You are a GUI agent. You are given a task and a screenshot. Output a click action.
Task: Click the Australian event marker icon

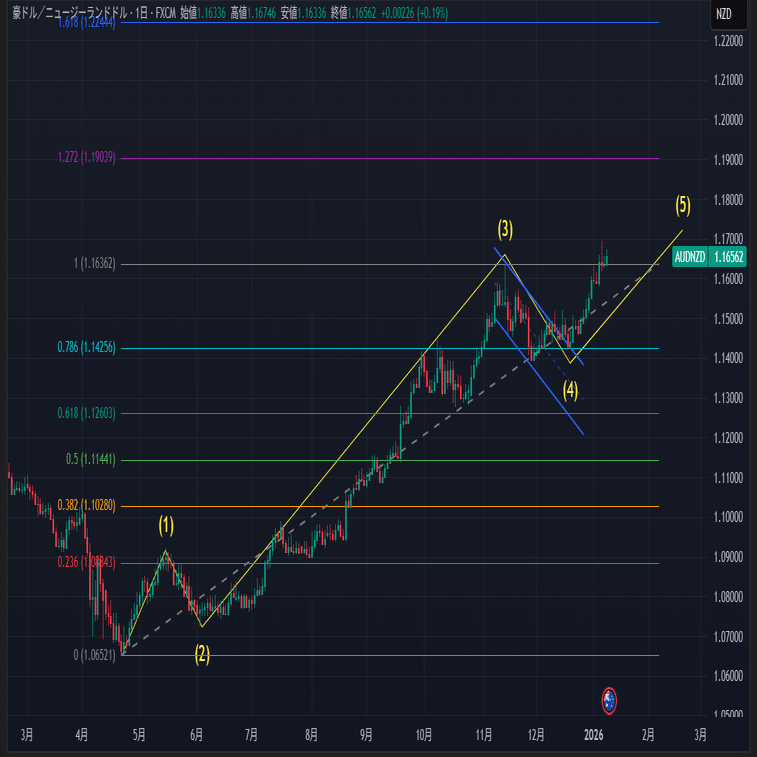coord(609,701)
